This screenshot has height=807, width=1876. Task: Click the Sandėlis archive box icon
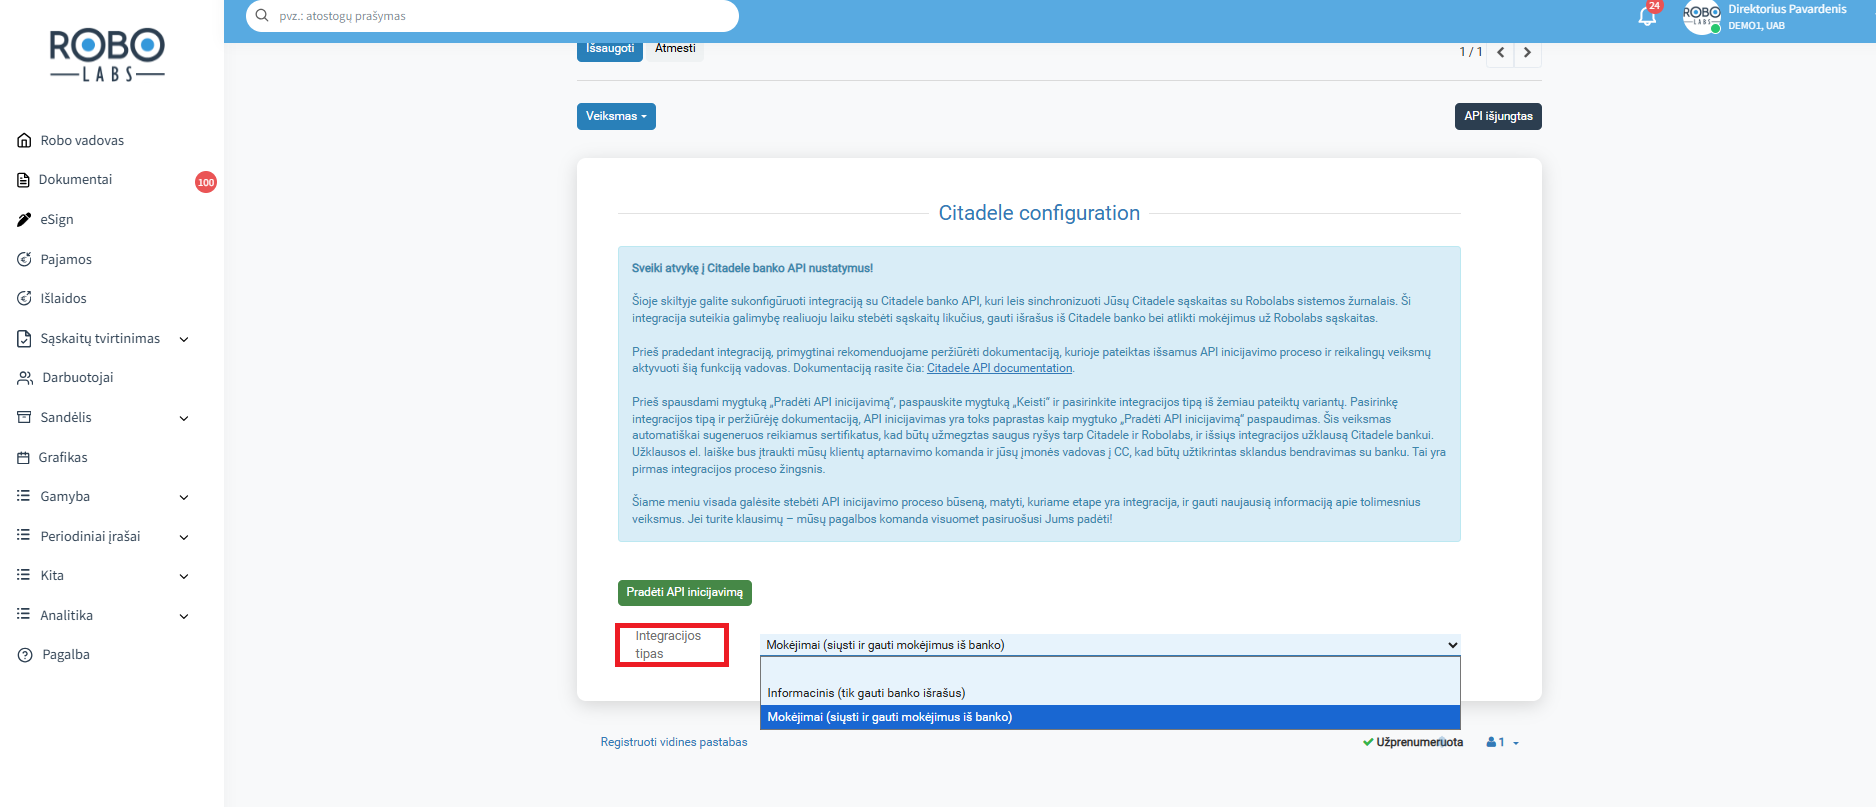(x=24, y=417)
